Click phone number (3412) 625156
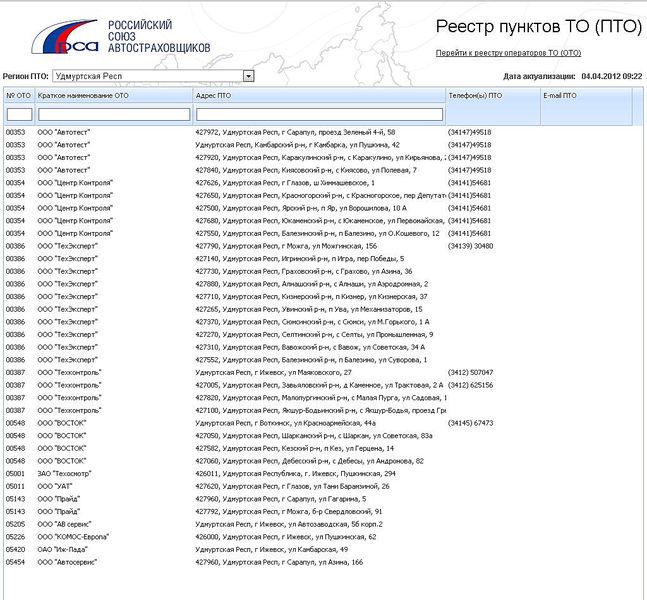 (x=470, y=385)
